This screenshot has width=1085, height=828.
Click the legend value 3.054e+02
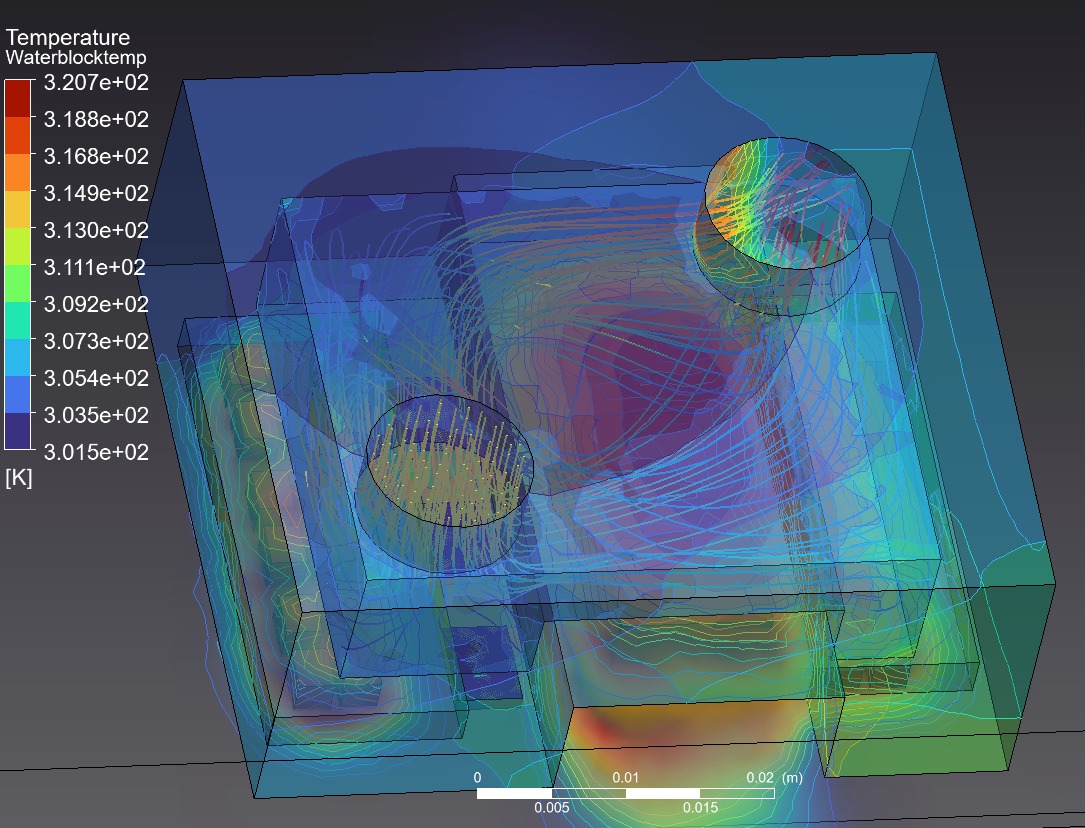pos(96,378)
